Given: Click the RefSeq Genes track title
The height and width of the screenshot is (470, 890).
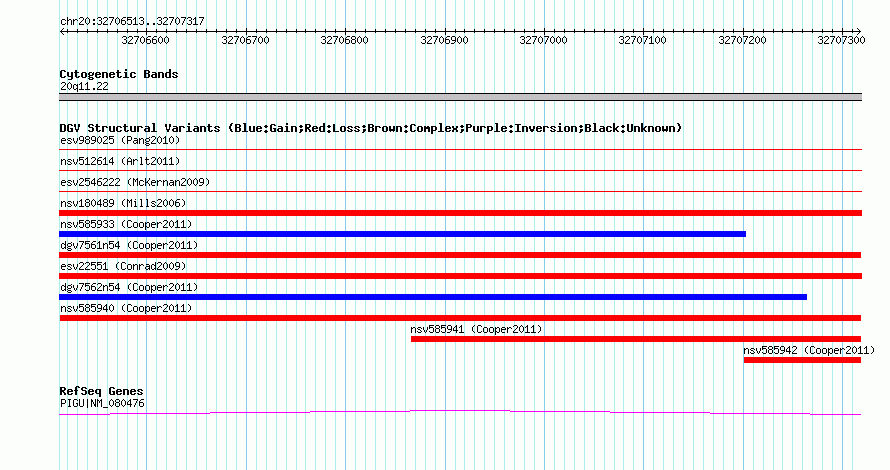Looking at the screenshot, I should (x=101, y=391).
